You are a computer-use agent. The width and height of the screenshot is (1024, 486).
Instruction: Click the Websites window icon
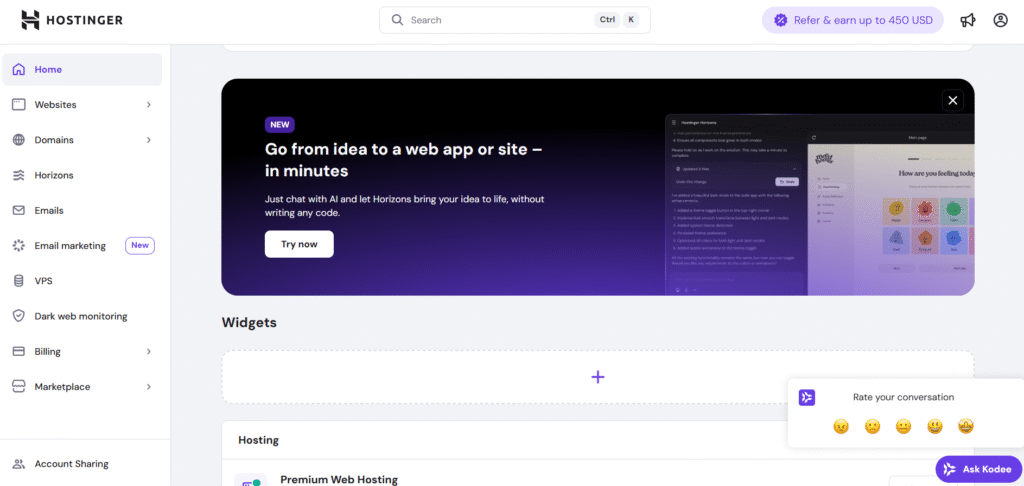19,105
